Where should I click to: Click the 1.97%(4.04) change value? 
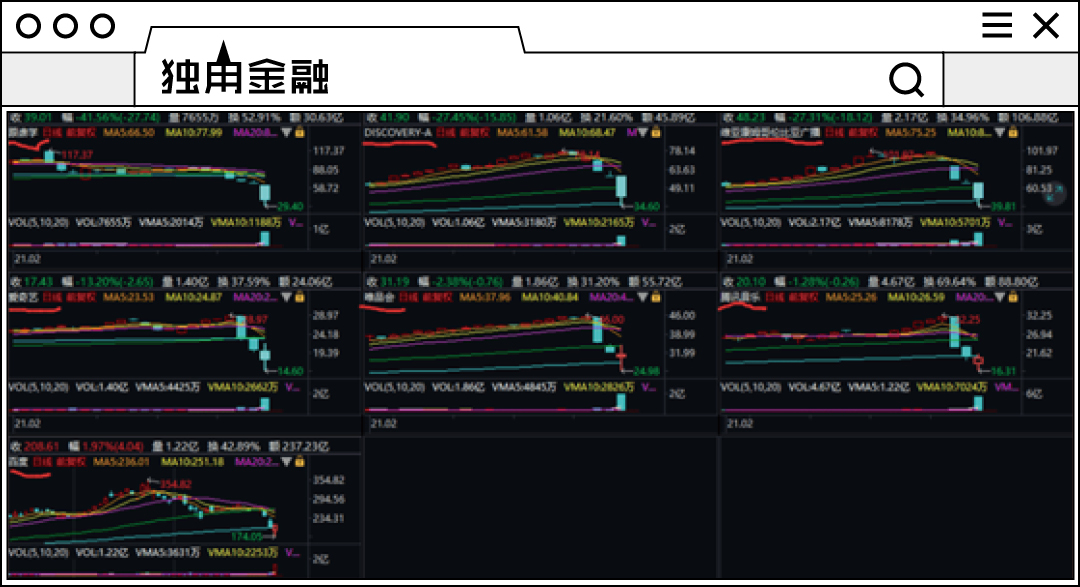pyautogui.click(x=112, y=446)
